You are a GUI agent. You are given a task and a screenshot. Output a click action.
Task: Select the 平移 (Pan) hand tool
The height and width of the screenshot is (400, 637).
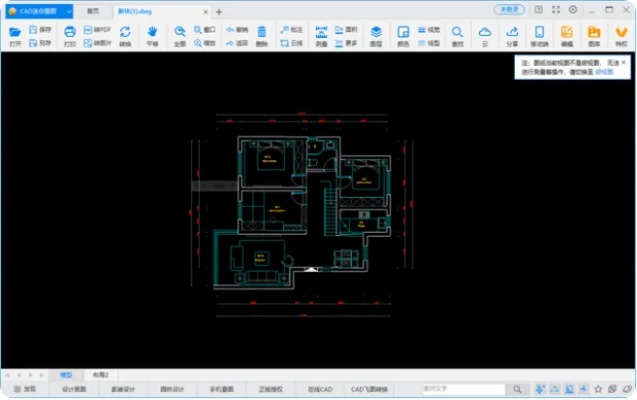152,36
